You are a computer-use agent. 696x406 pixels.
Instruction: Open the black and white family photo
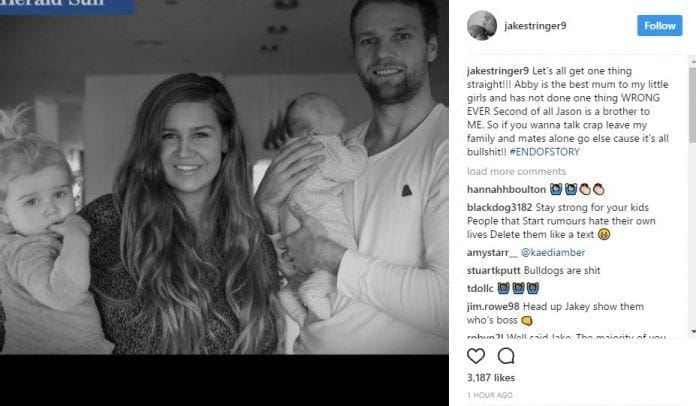point(224,177)
